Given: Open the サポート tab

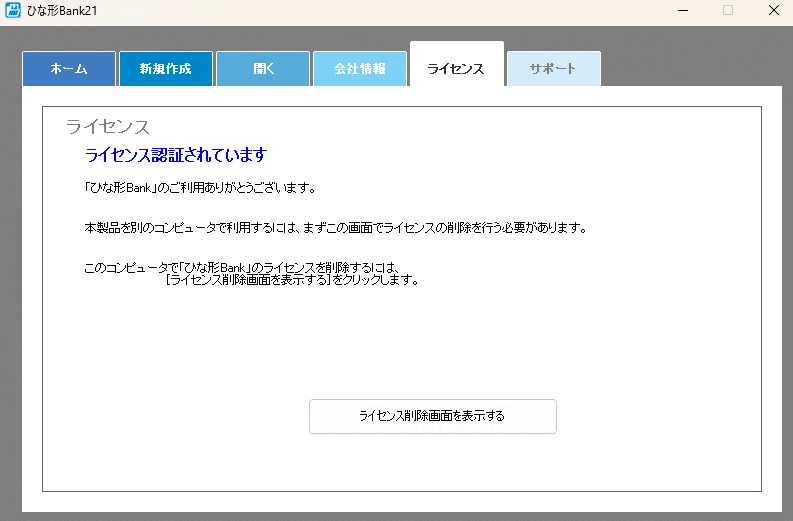Looking at the screenshot, I should (554, 69).
